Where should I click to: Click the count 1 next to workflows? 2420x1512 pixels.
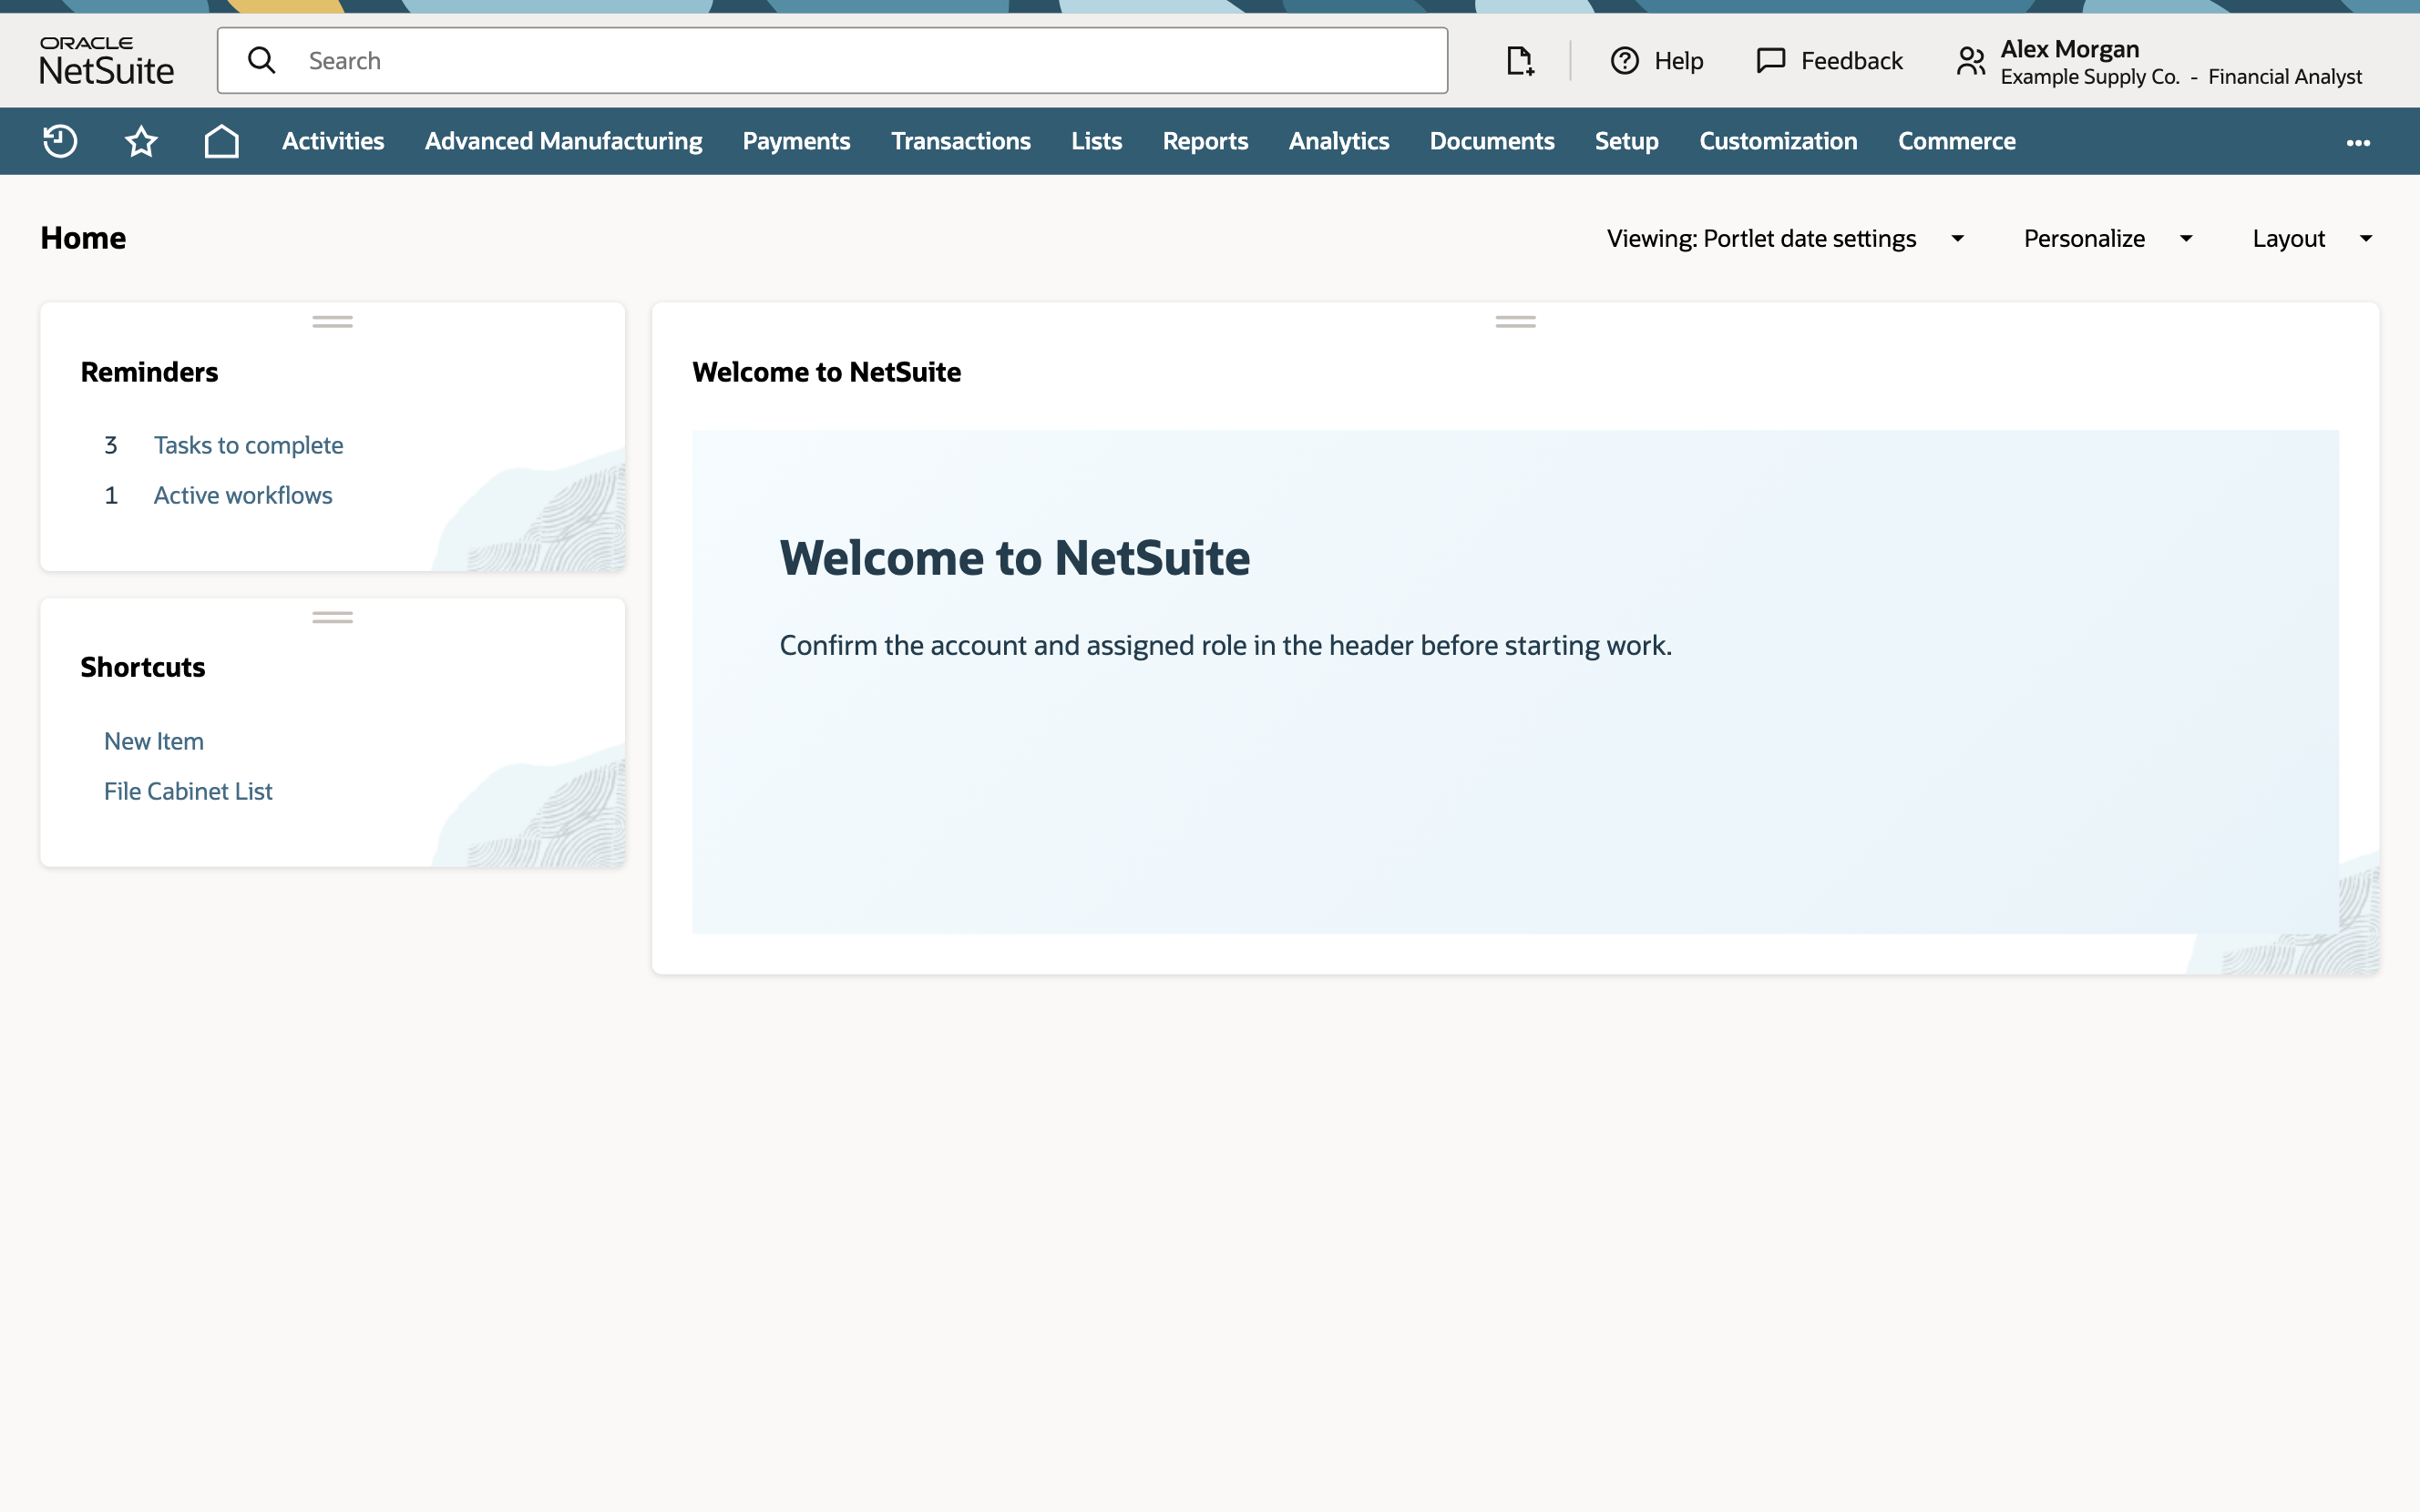coord(111,495)
